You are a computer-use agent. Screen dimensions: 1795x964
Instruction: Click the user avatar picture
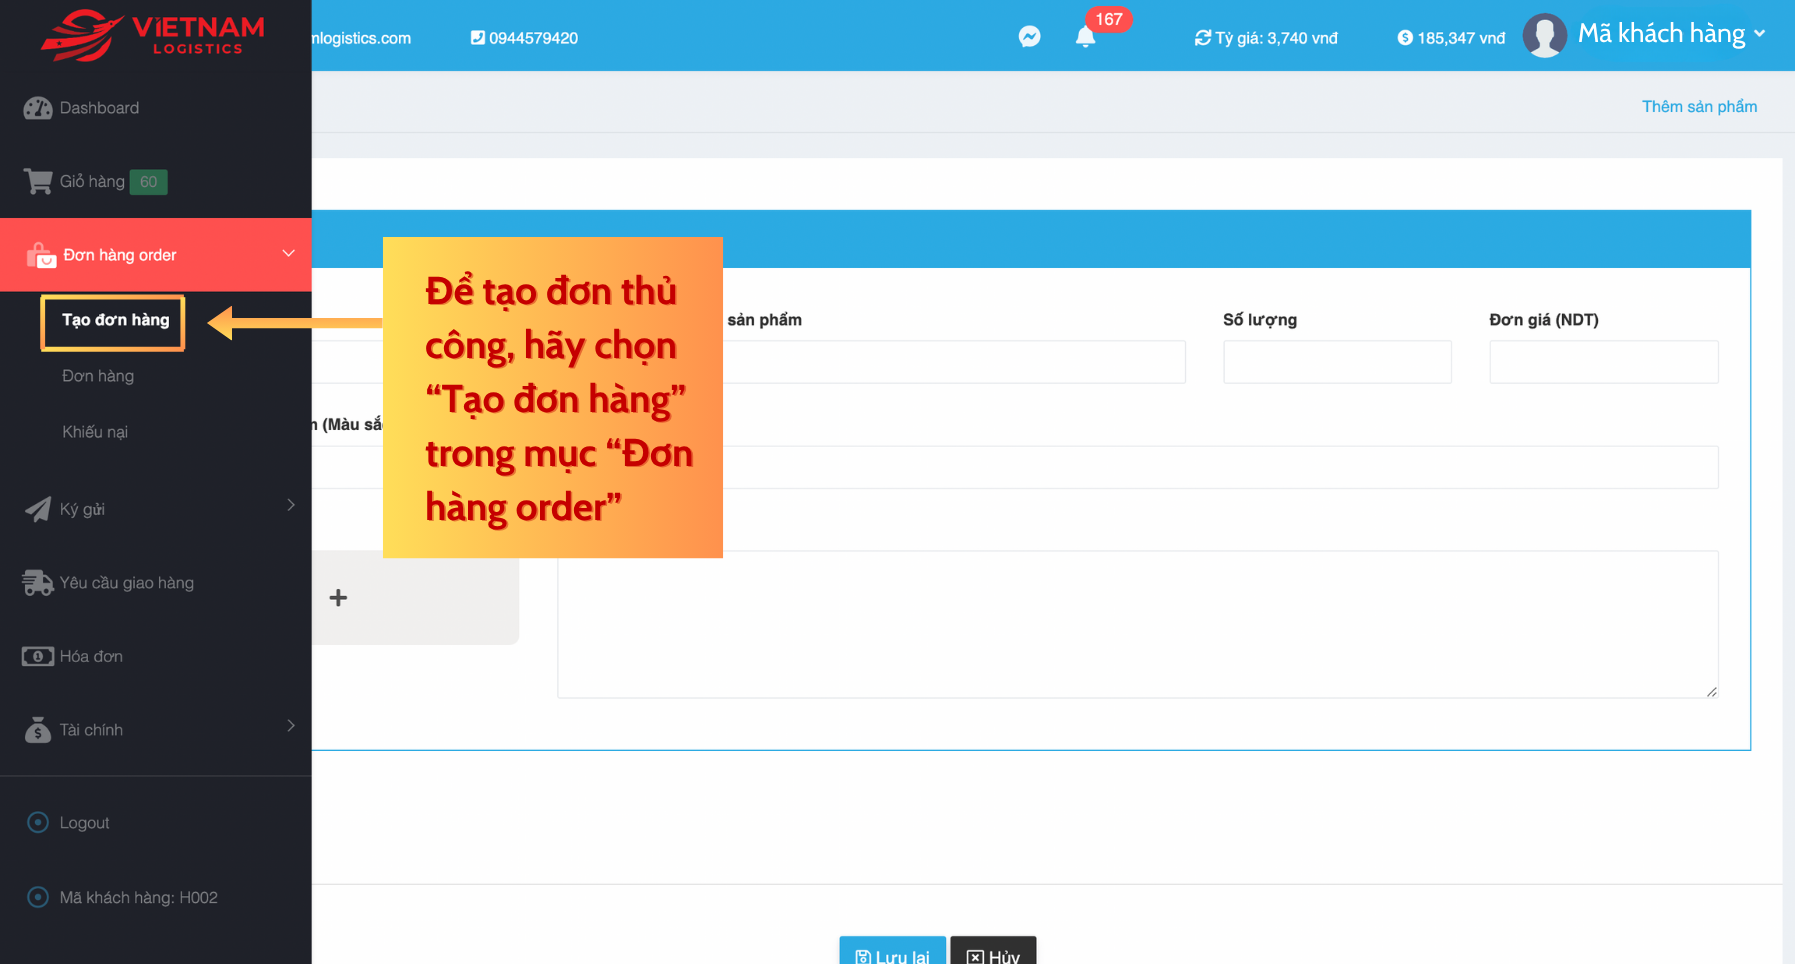pos(1544,36)
